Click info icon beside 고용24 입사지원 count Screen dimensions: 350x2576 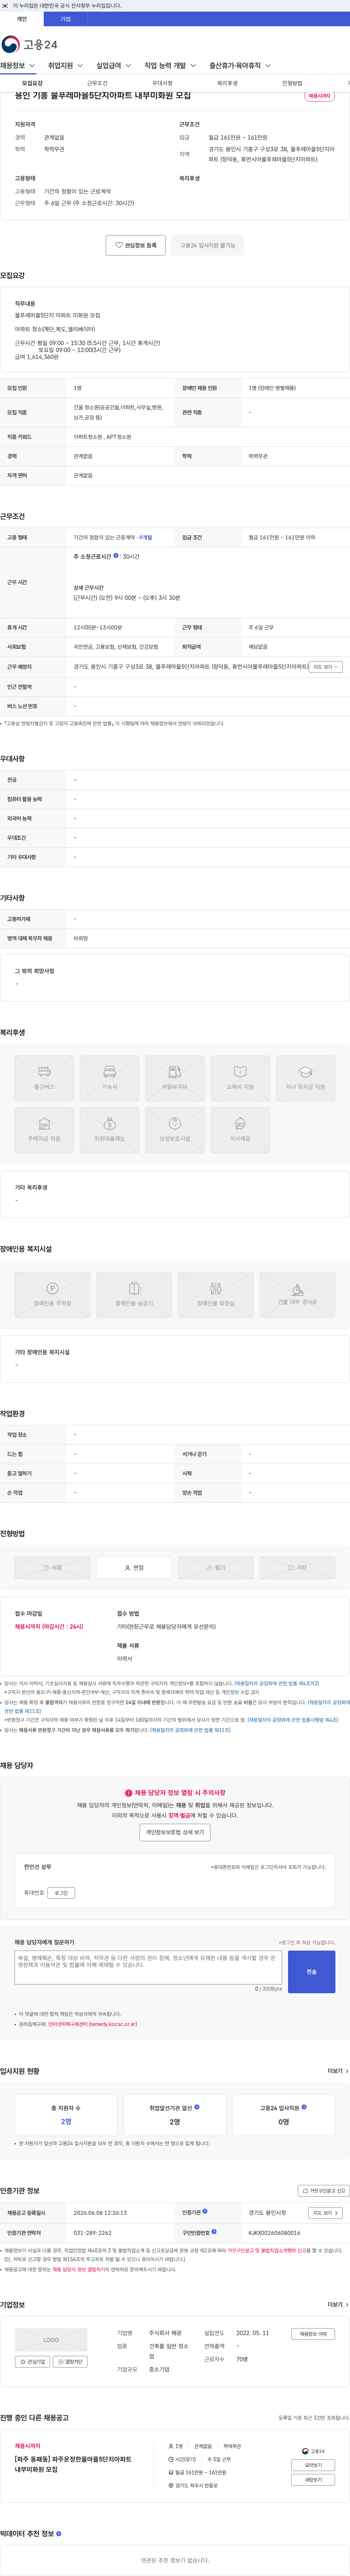click(x=304, y=2107)
